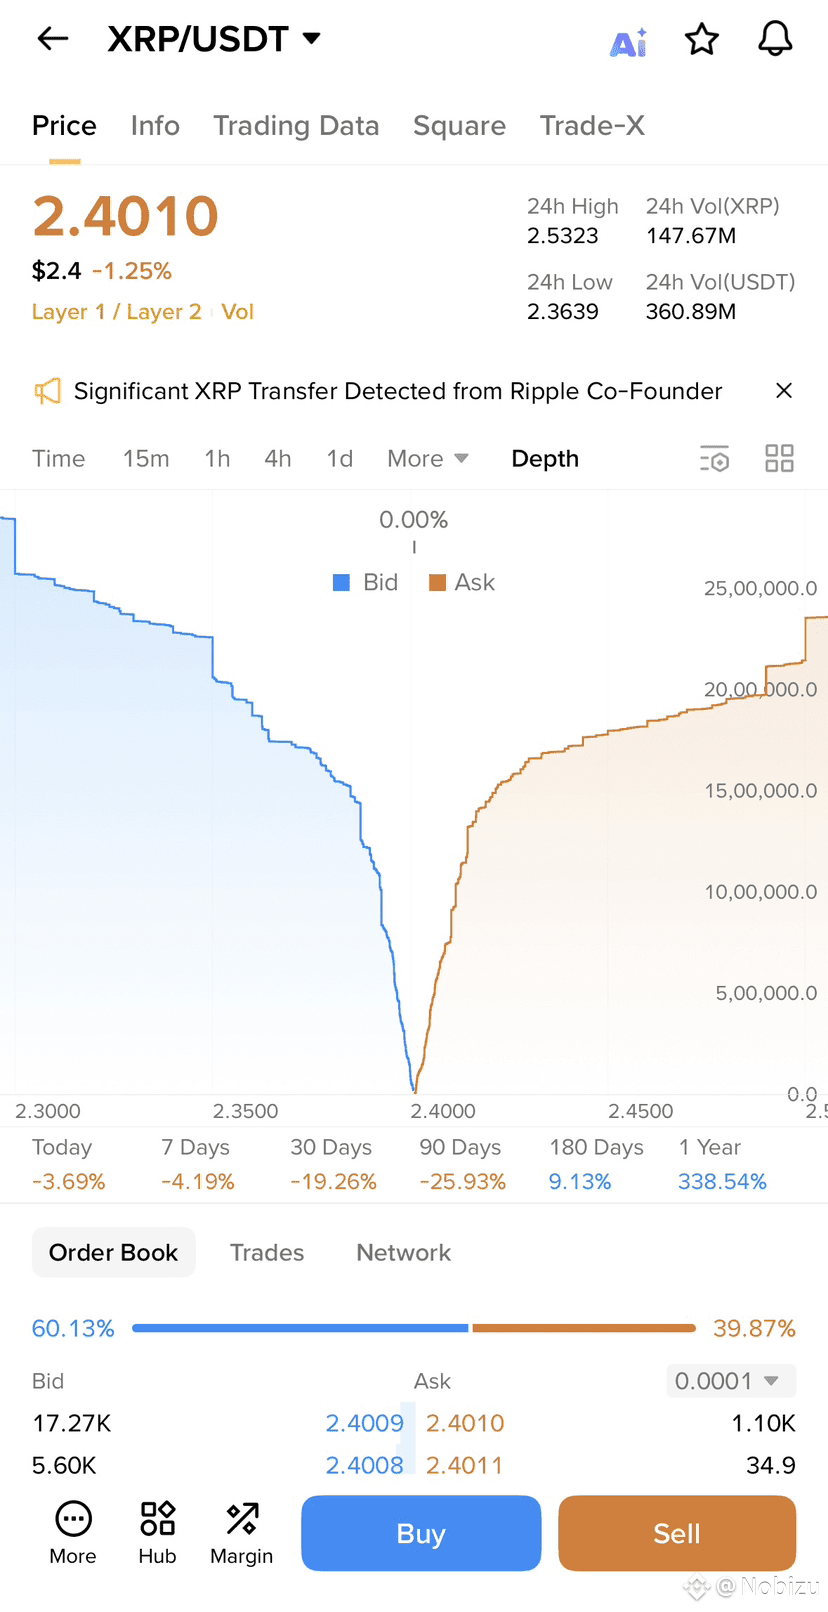Switch to Trading Data tab

coord(296,126)
